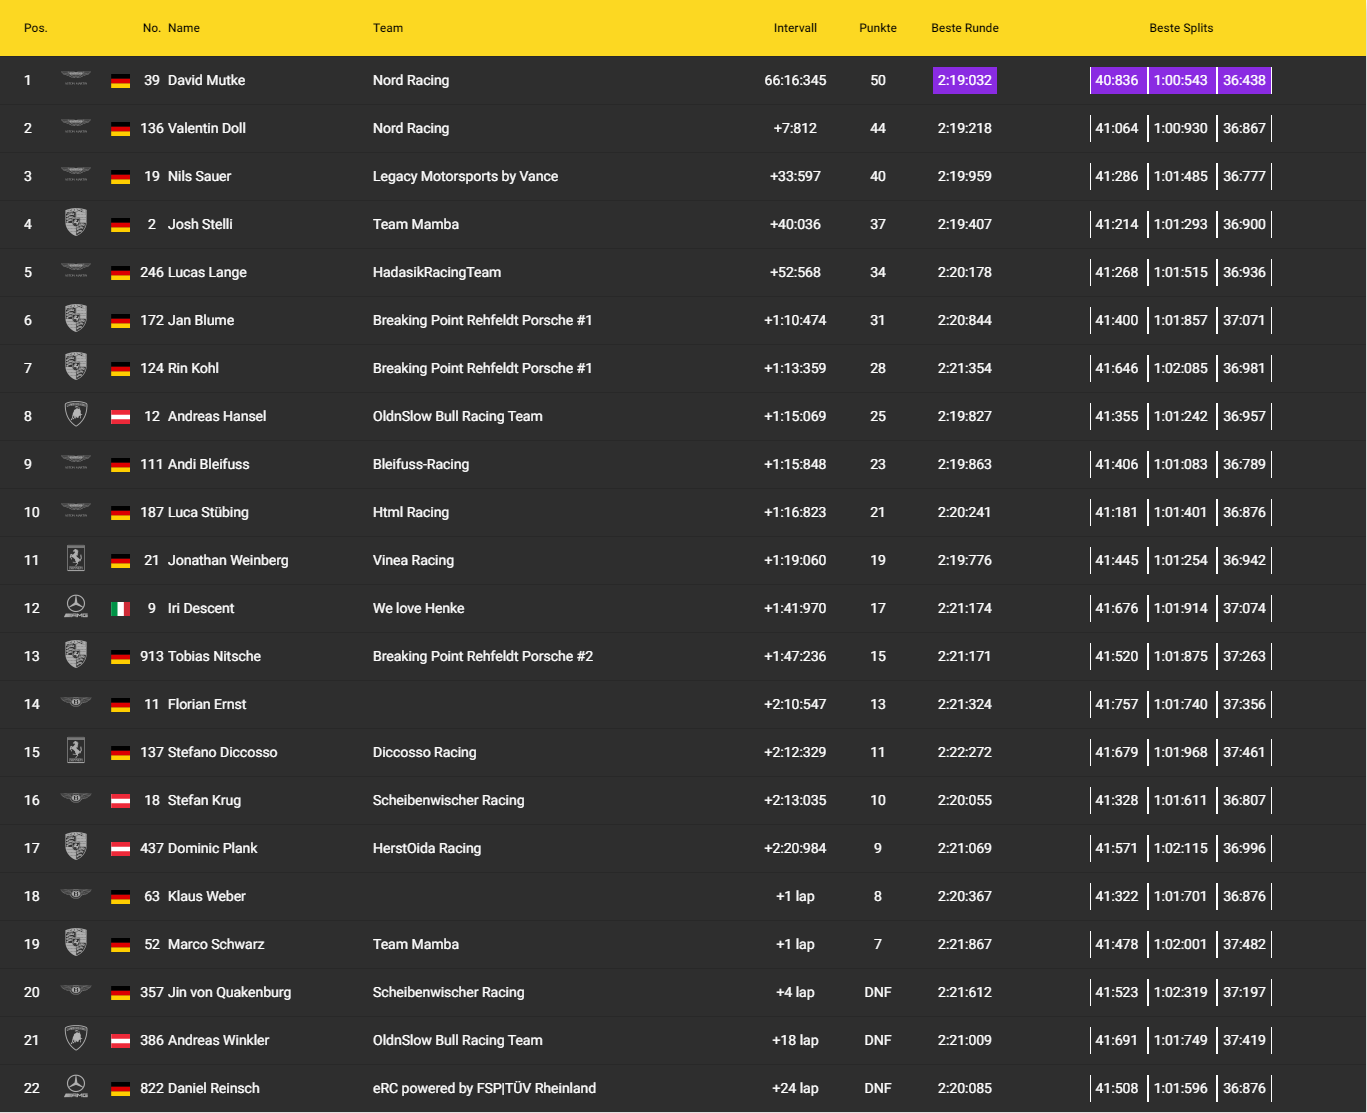1367x1113 pixels.
Task: Click the Italian flag beside Iri Descent
Action: pyautogui.click(x=120, y=609)
